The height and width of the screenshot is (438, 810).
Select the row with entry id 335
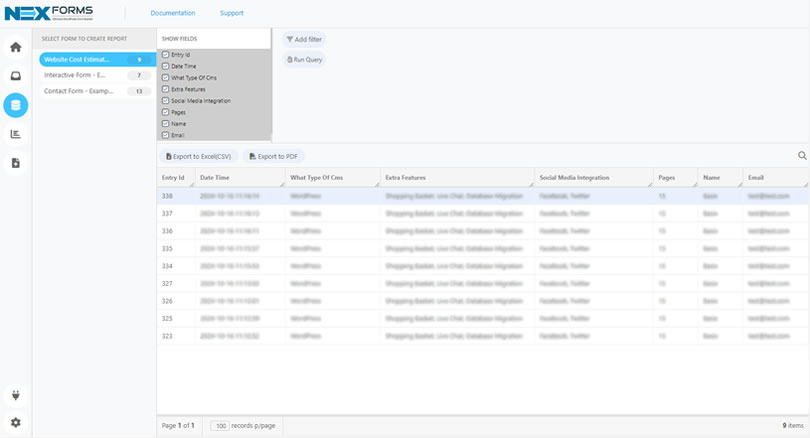(x=482, y=249)
